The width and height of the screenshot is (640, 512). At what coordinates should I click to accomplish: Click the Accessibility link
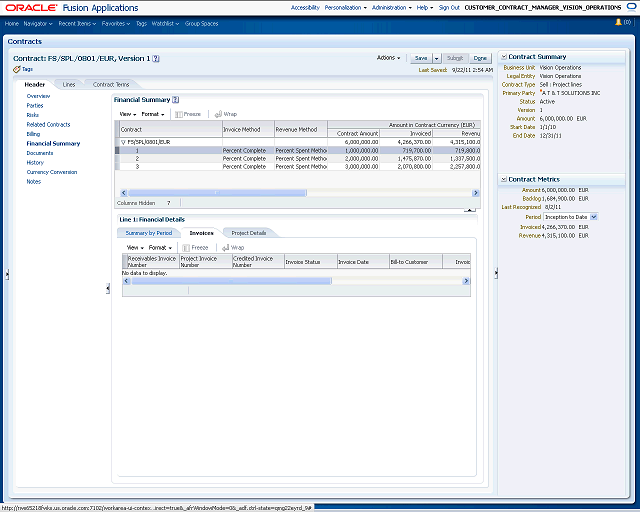coord(305,8)
